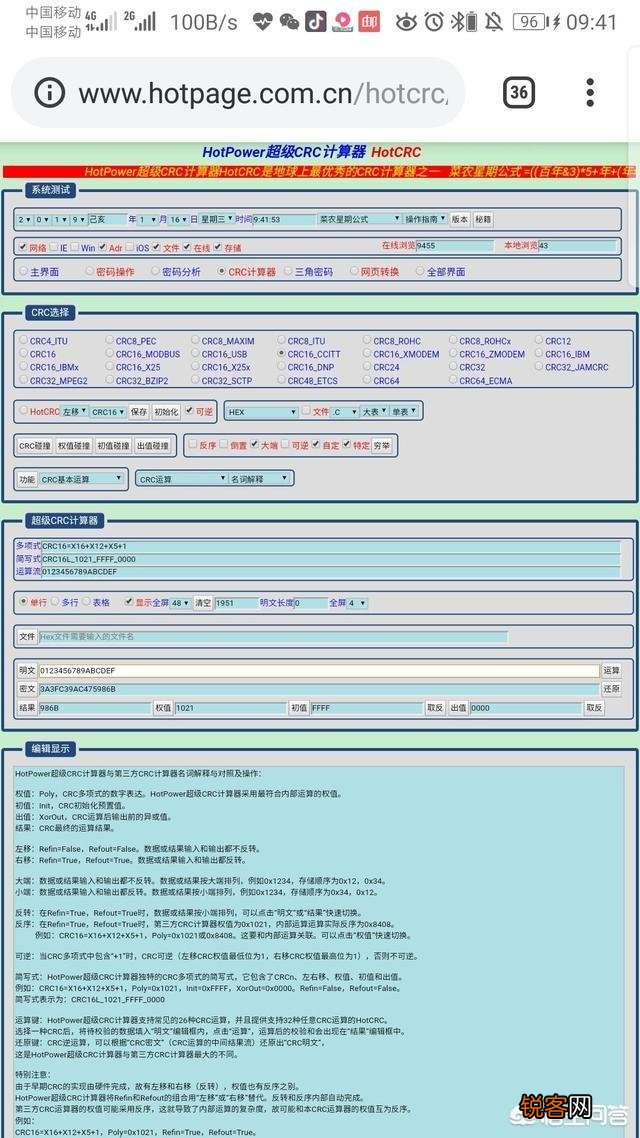
Task: Select the 多行 display mode
Action: (x=54, y=602)
